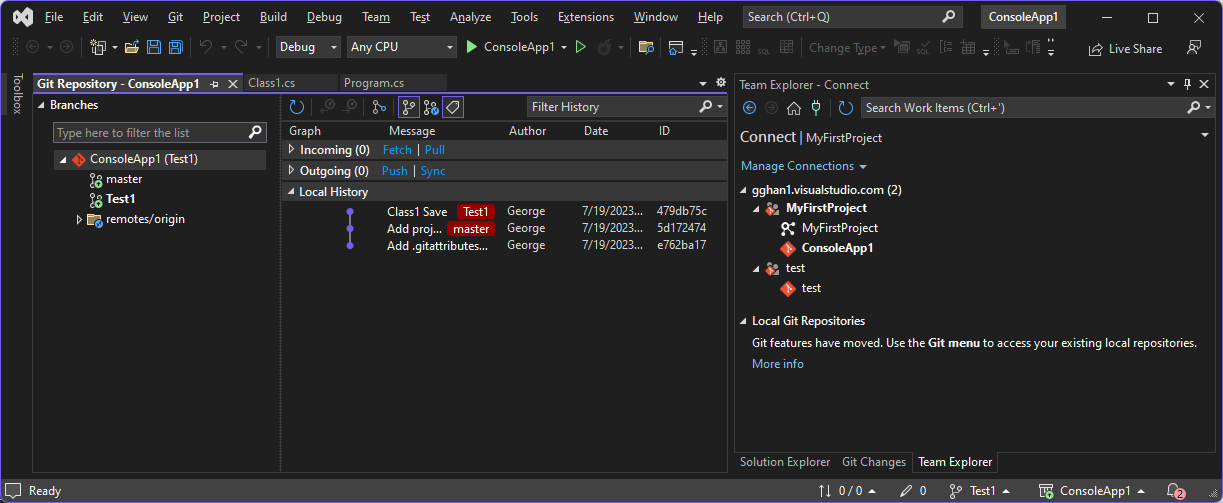
Task: Click the Push link
Action: pyautogui.click(x=395, y=171)
